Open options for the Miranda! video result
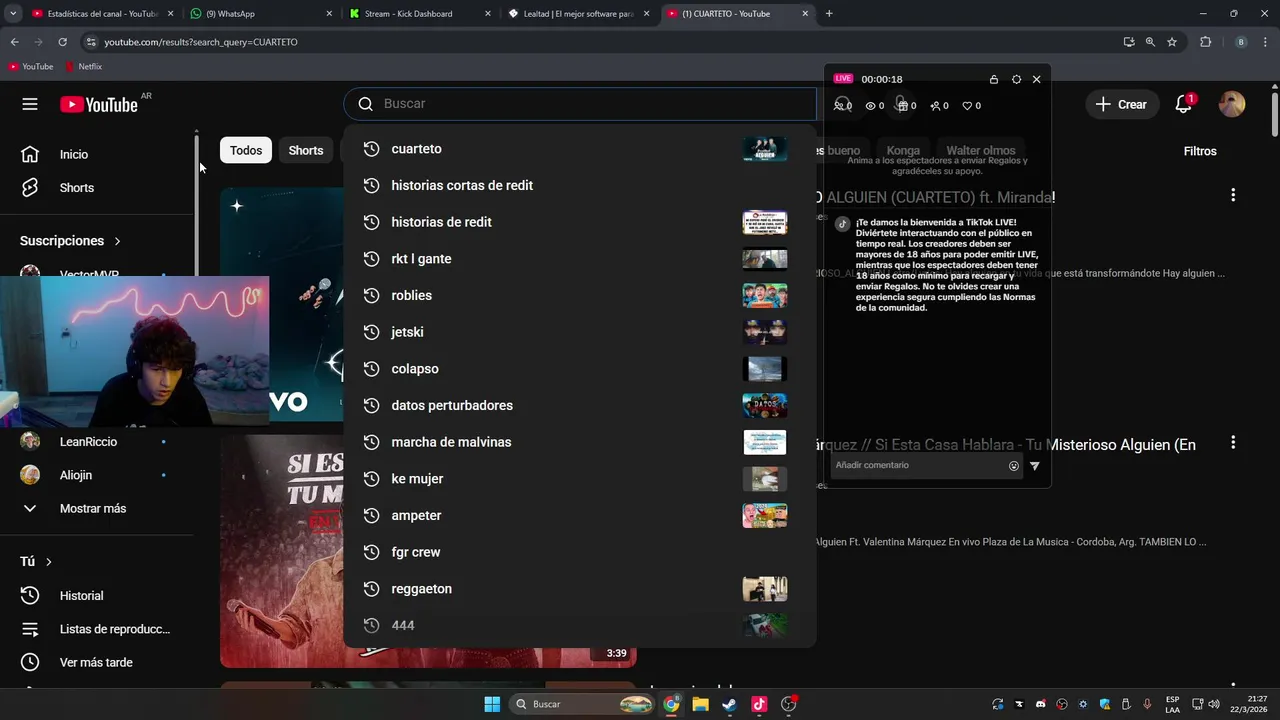Viewport: 1280px width, 720px height. click(1233, 195)
